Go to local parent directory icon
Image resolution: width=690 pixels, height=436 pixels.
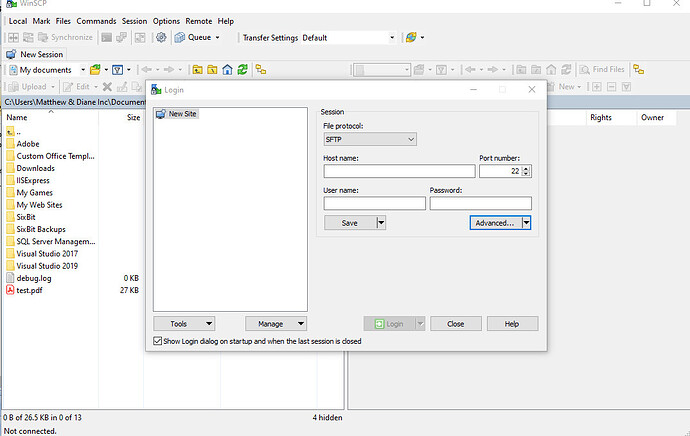coord(198,70)
